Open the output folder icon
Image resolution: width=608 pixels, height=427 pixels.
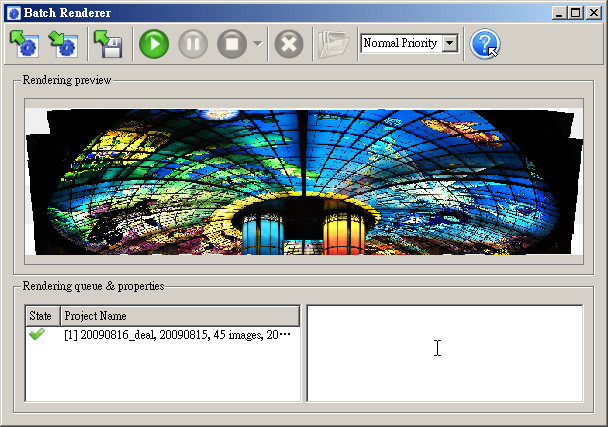[x=333, y=45]
